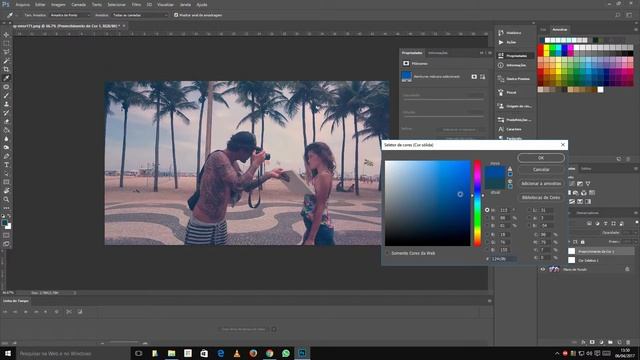640x360 pixels.
Task: Open the Arquivo menu
Action: click(x=22, y=4)
